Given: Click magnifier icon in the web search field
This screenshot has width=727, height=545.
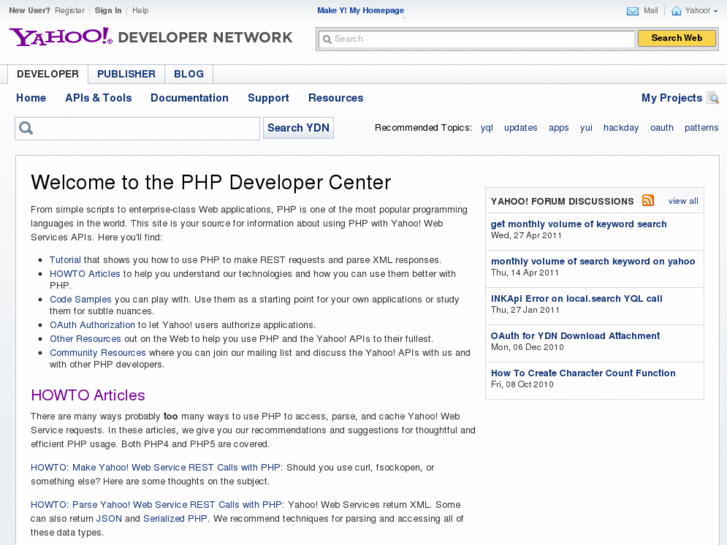Looking at the screenshot, I should 326,39.
